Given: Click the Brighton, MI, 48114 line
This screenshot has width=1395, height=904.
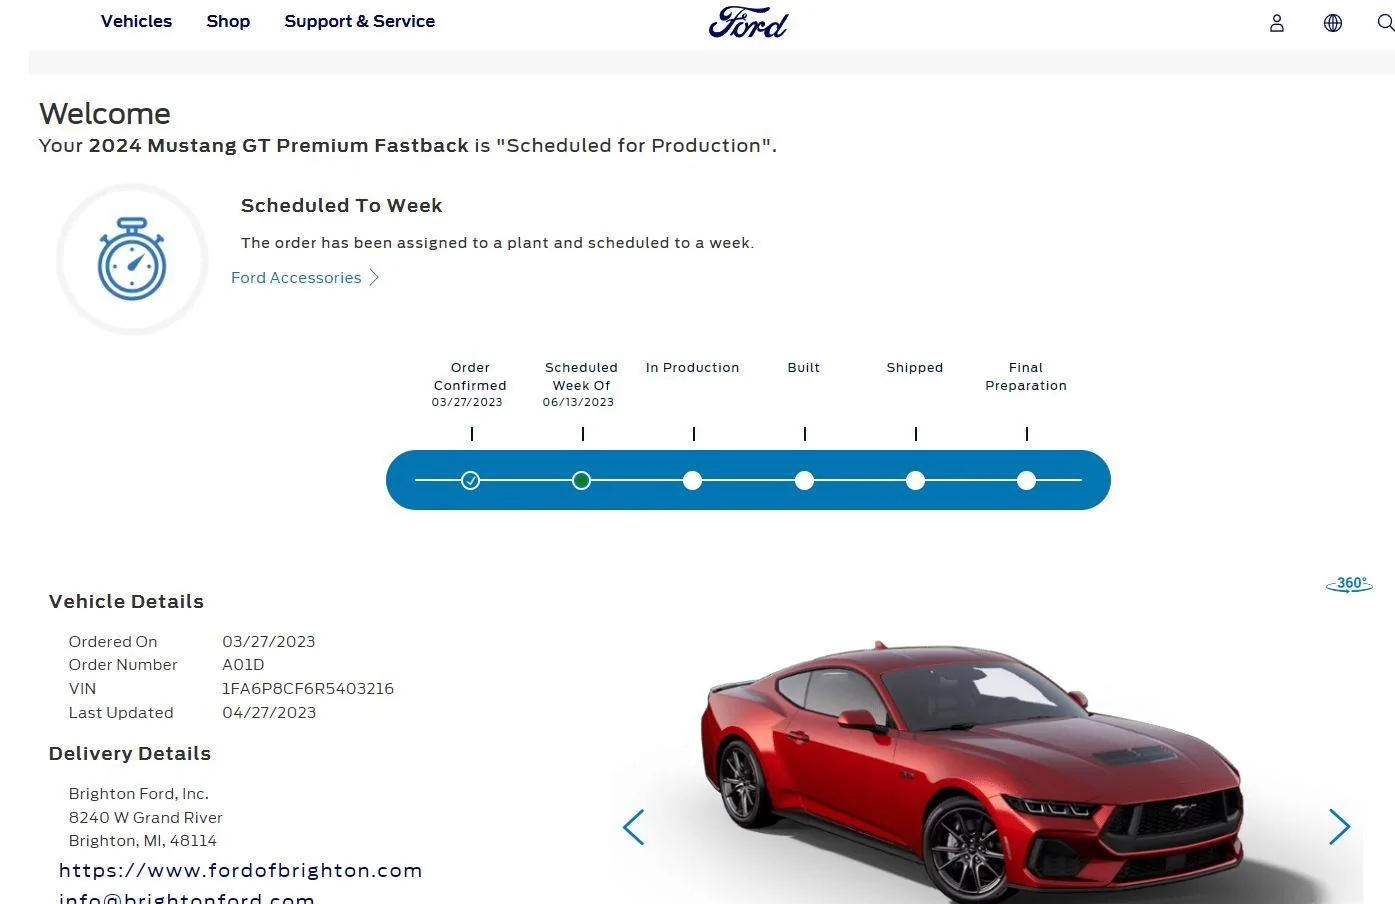Looking at the screenshot, I should (142, 841).
